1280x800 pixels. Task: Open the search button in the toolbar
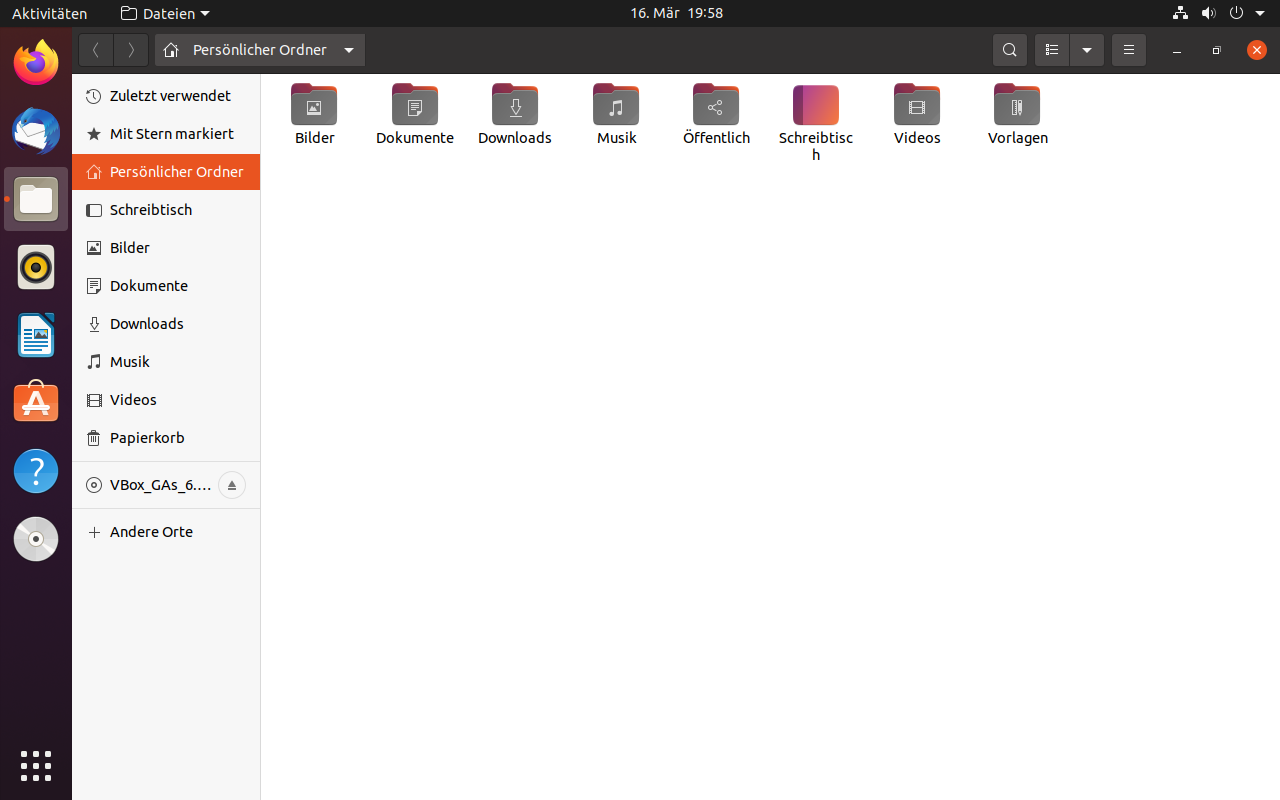point(1010,50)
